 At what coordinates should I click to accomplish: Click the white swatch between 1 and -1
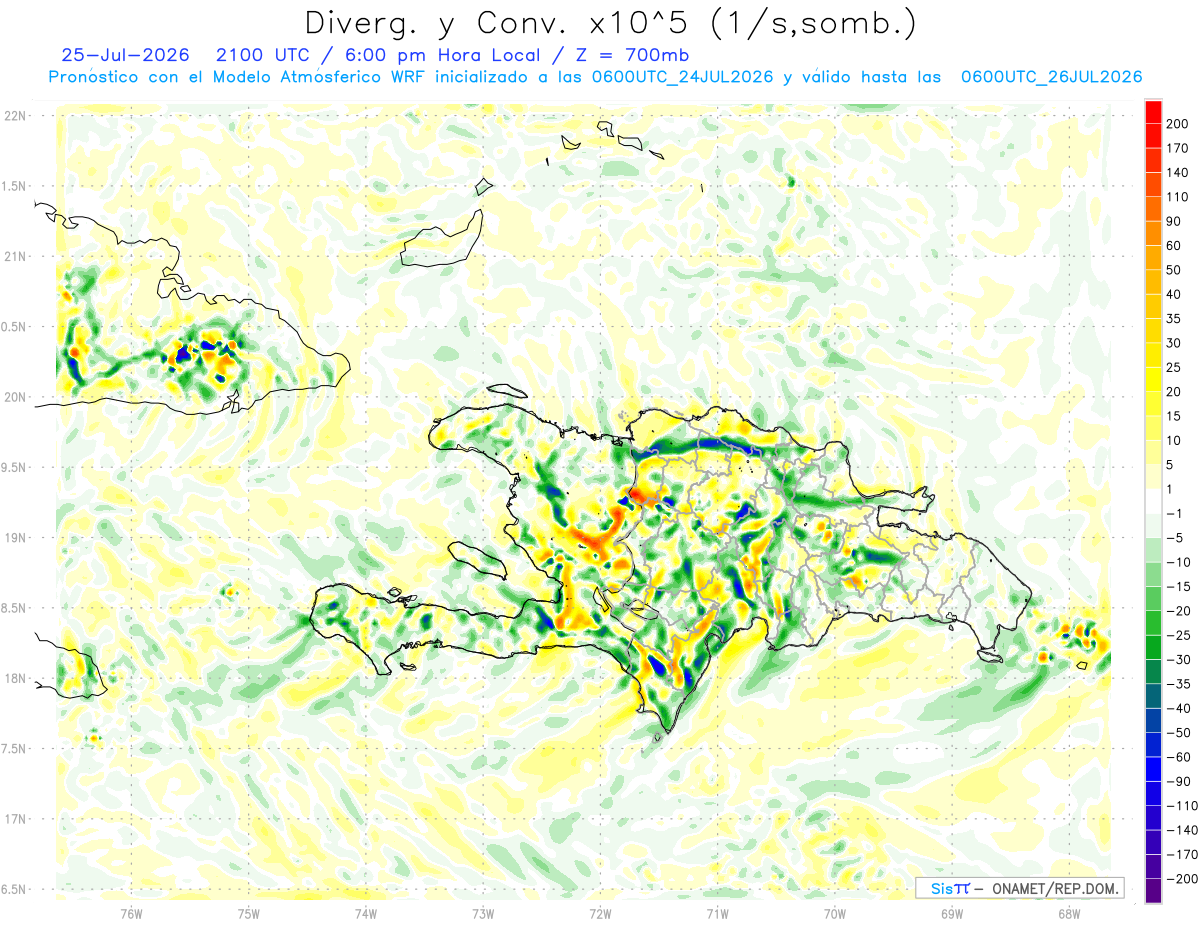pos(1153,501)
